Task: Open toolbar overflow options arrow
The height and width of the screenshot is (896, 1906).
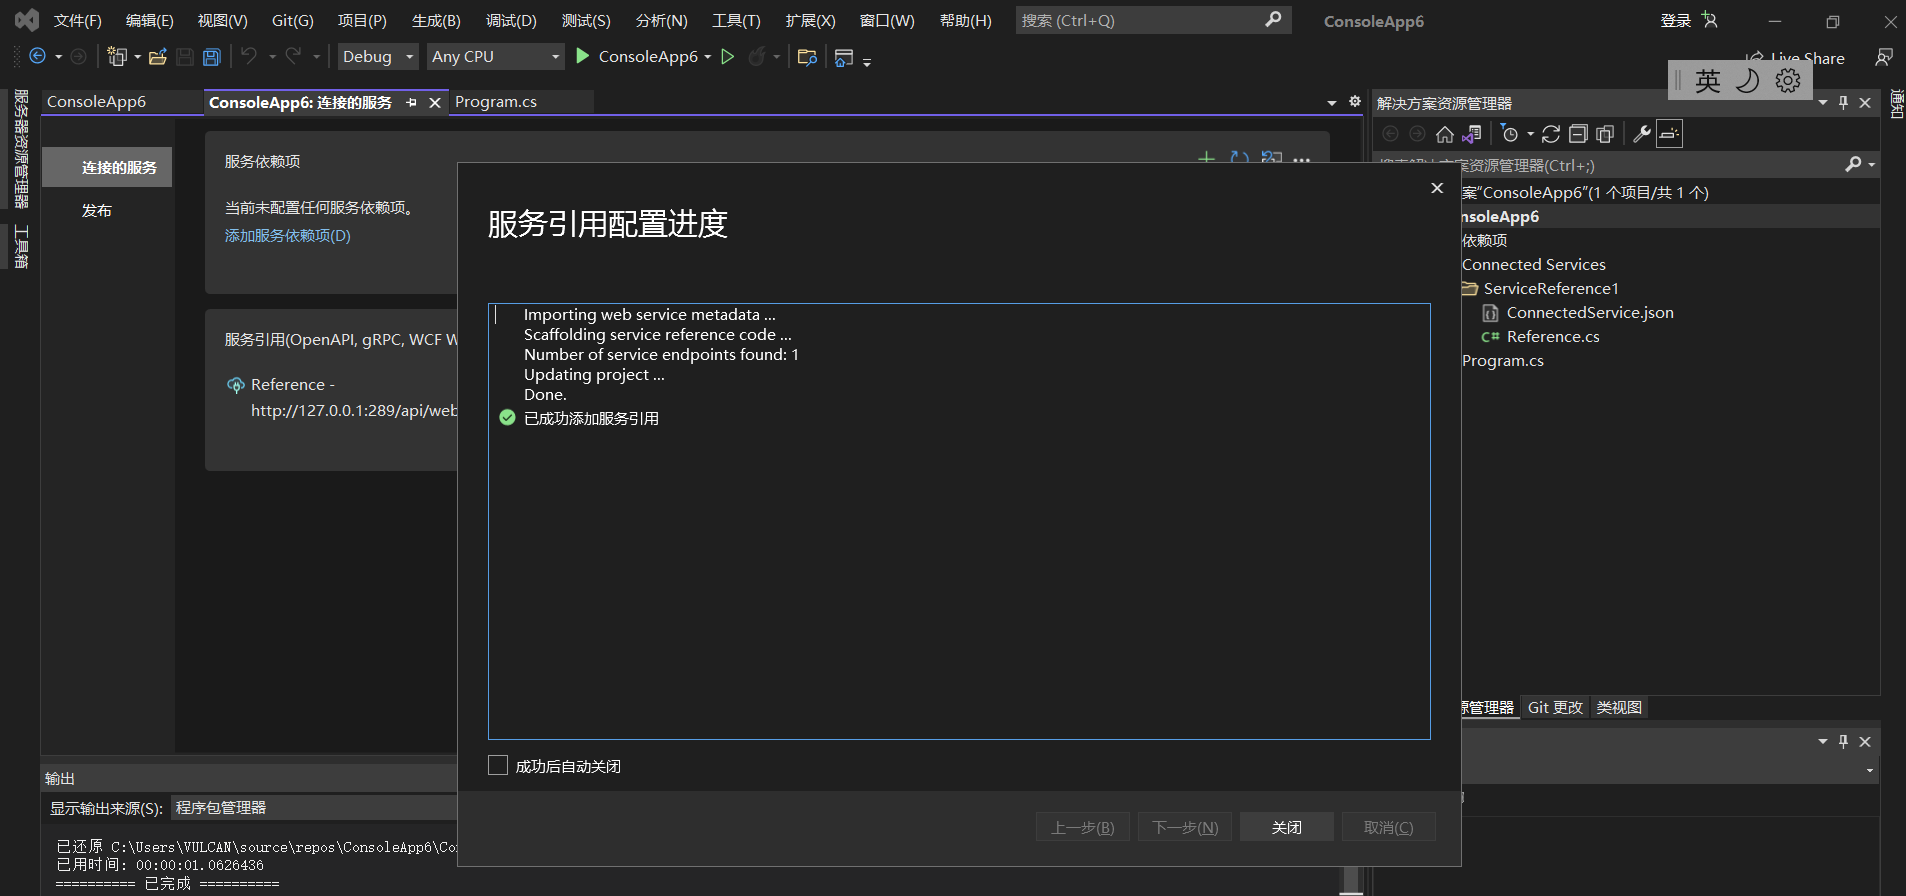Action: pyautogui.click(x=867, y=62)
